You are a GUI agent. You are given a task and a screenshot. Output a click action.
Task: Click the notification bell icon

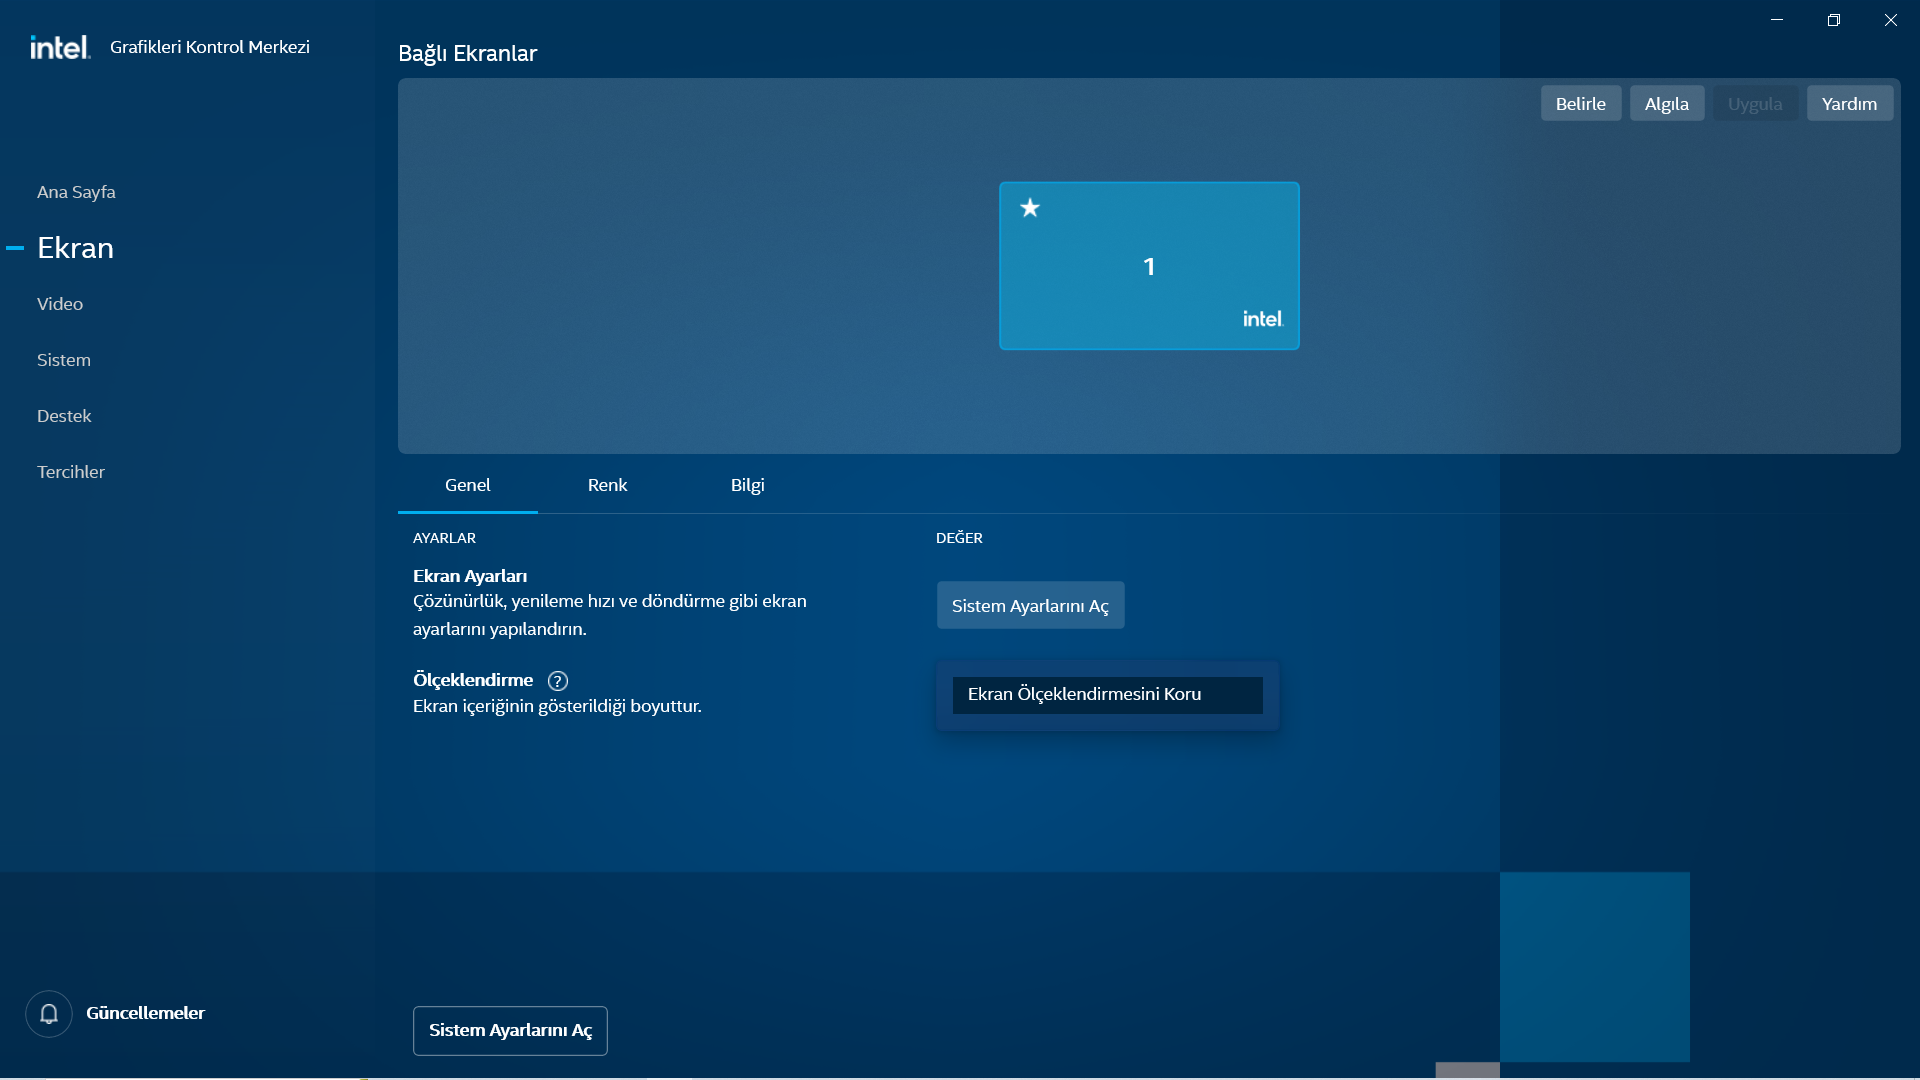tap(48, 1013)
